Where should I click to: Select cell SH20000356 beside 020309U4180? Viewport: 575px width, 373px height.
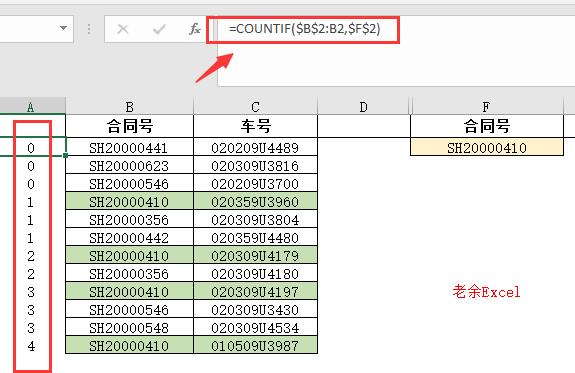[x=129, y=274]
